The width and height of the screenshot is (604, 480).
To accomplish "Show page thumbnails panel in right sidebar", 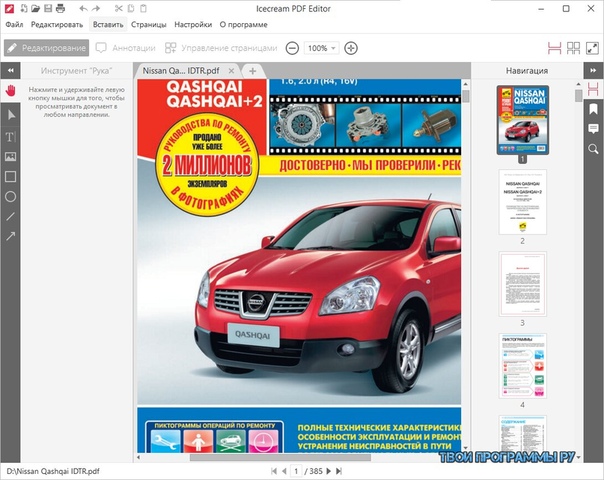I will pos(593,89).
